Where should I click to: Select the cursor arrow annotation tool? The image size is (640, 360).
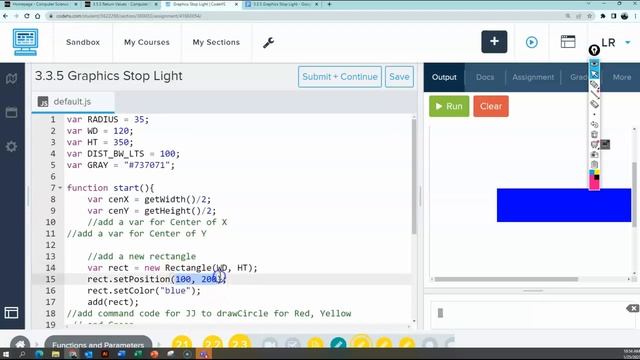tap(594, 74)
